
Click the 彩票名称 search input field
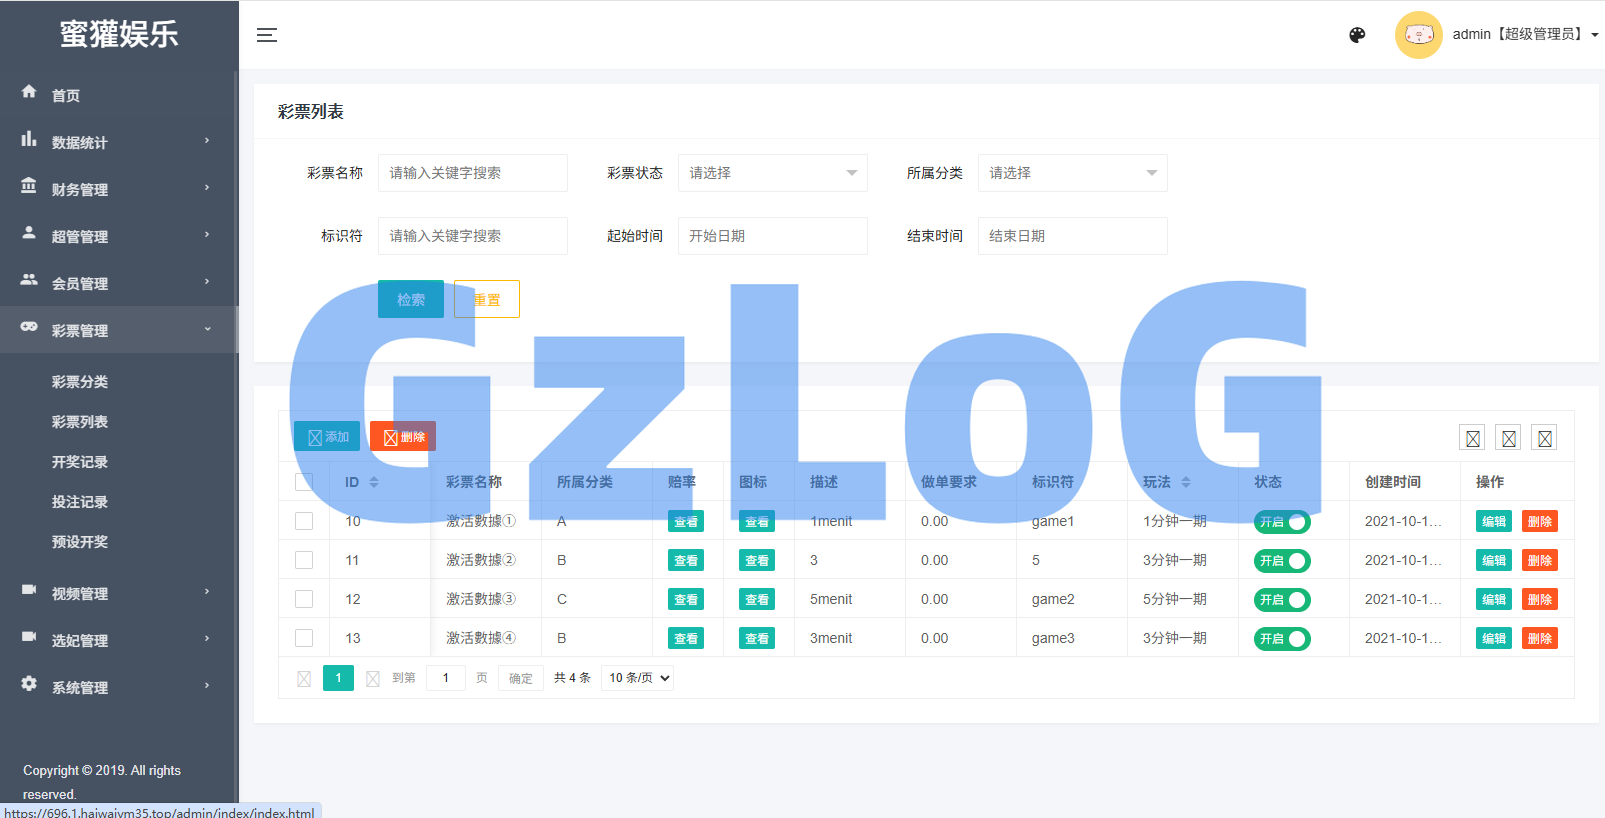tap(472, 173)
